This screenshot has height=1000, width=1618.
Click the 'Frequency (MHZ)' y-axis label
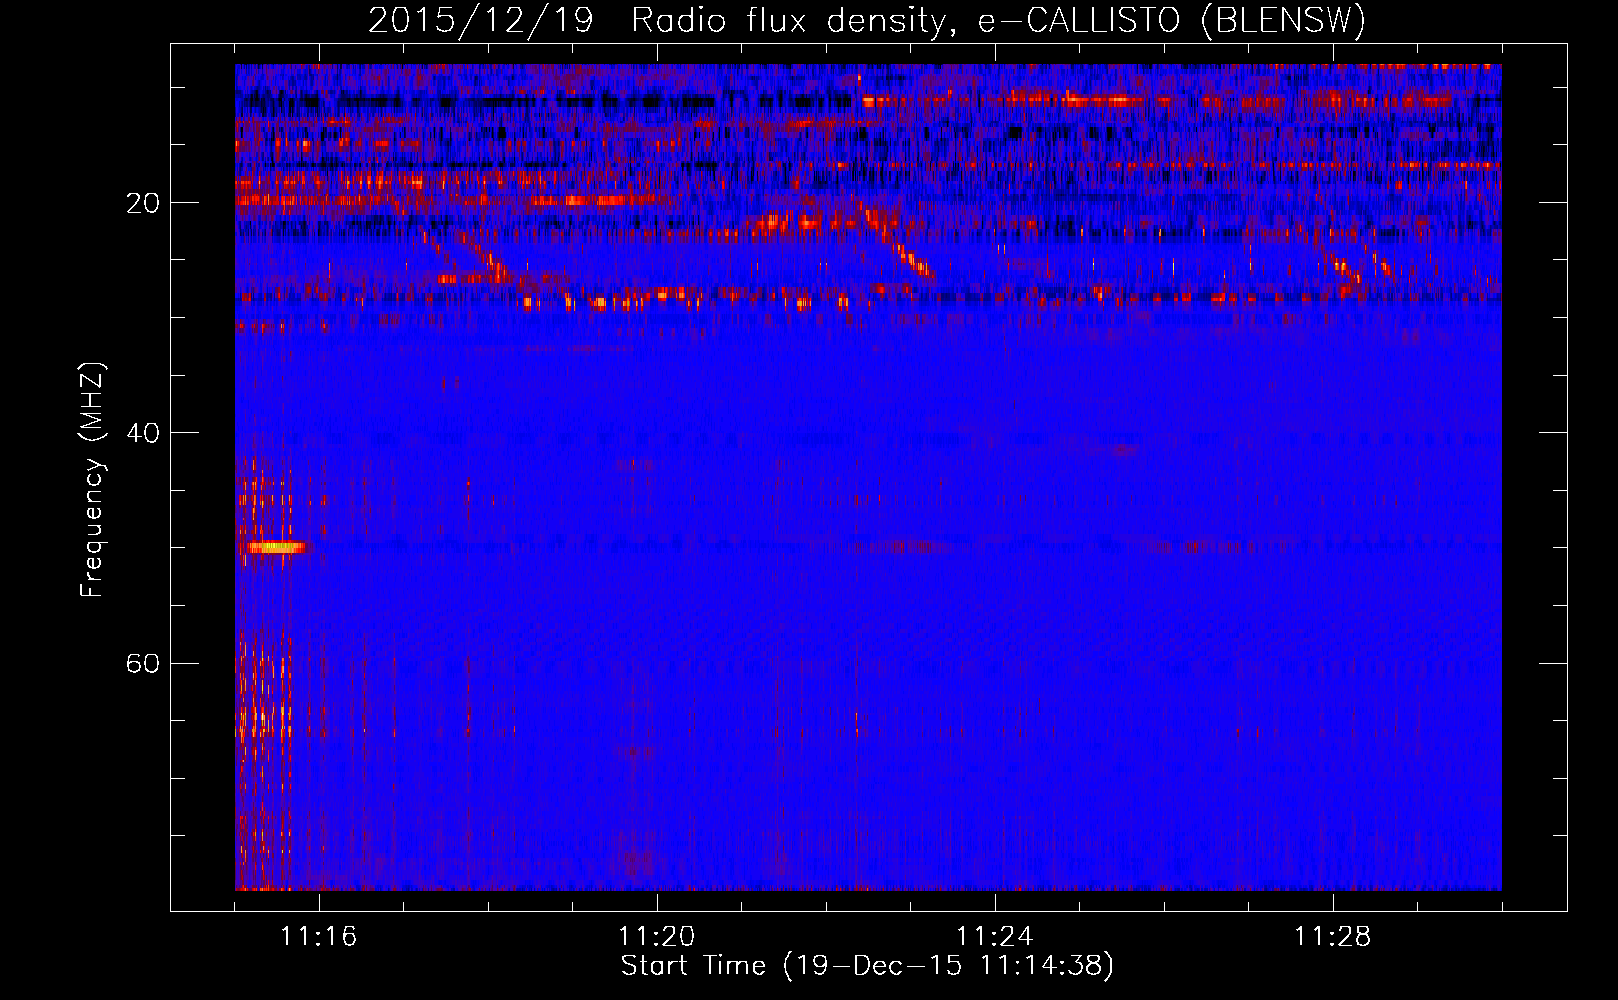click(x=92, y=480)
